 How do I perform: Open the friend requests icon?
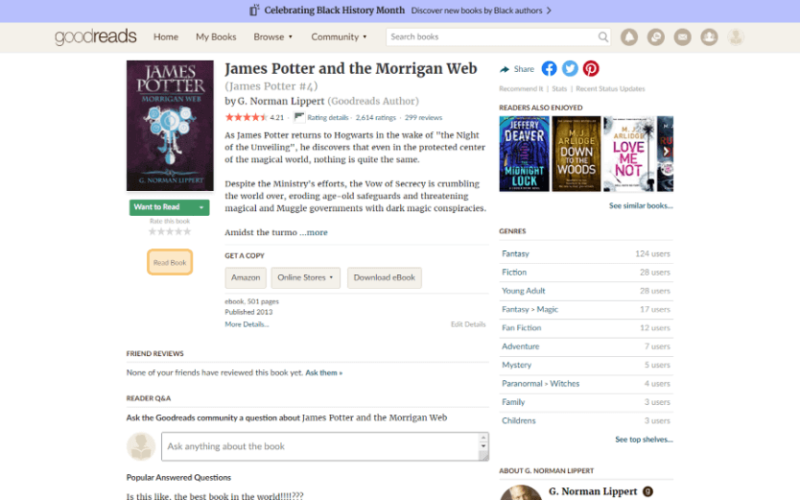click(709, 37)
